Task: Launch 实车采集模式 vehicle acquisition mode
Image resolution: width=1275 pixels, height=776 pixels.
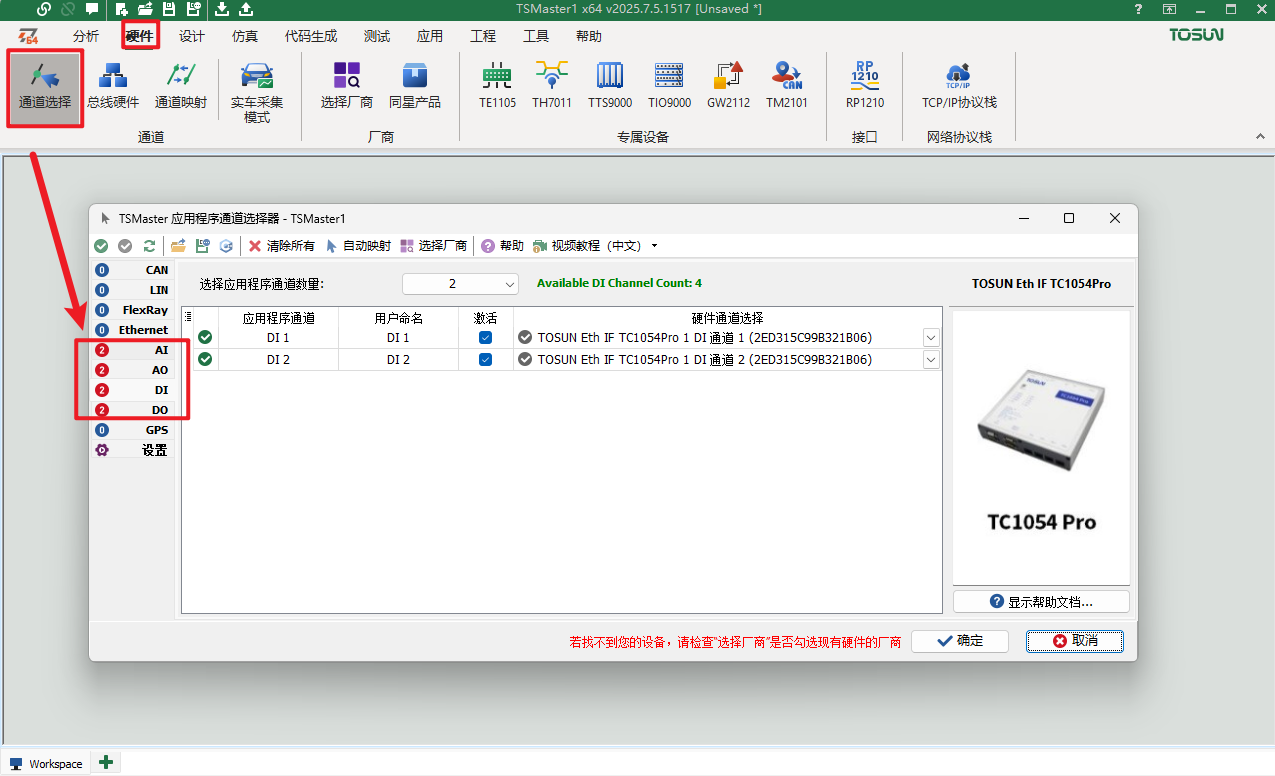Action: point(257,92)
